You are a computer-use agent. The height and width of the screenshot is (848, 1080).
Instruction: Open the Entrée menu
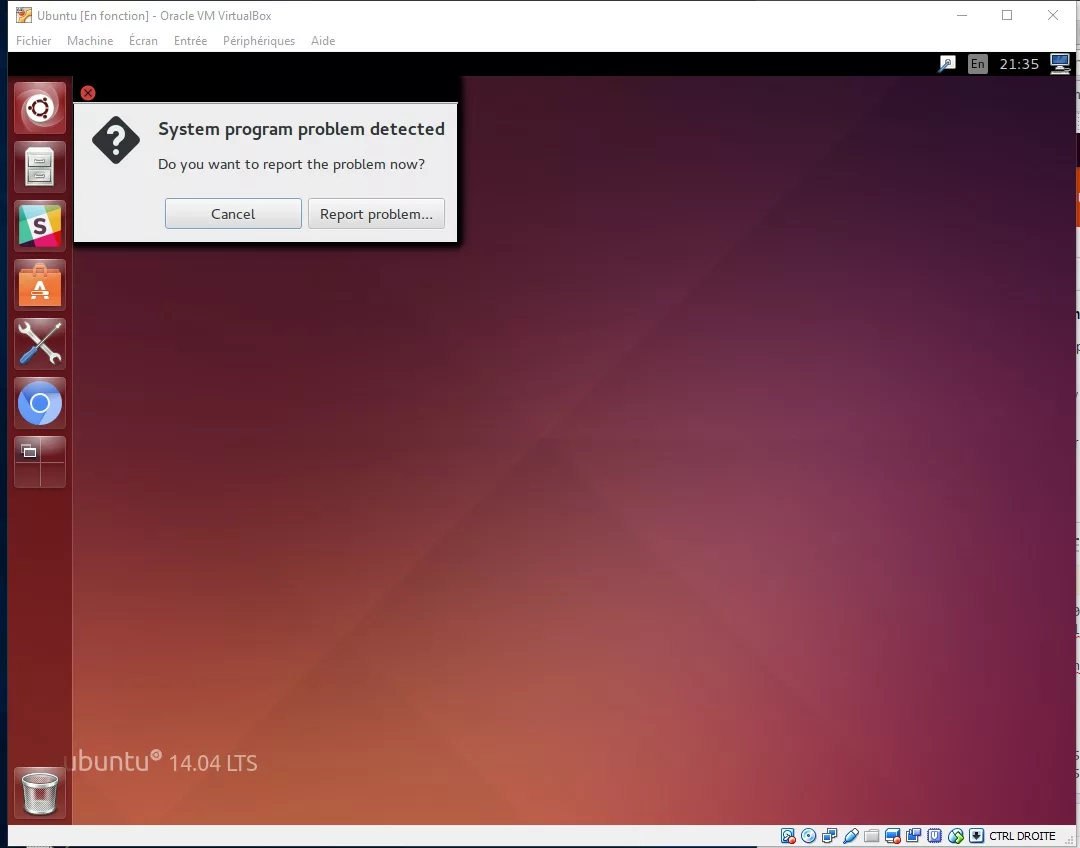pos(190,41)
